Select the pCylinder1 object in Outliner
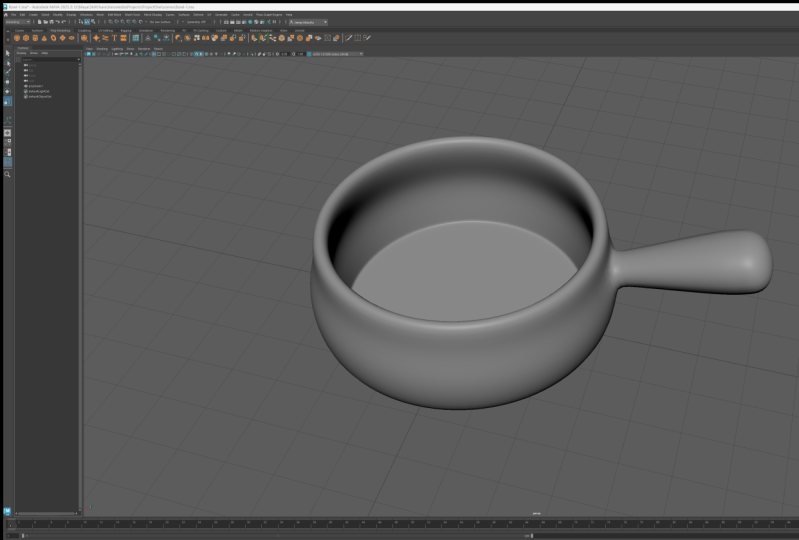The image size is (799, 540). point(36,86)
